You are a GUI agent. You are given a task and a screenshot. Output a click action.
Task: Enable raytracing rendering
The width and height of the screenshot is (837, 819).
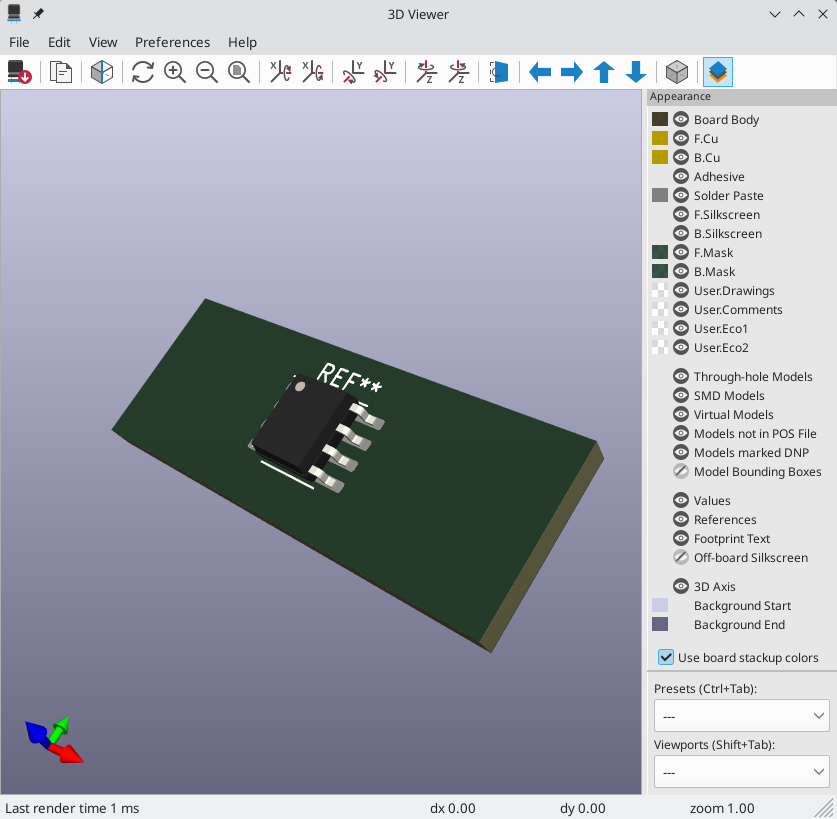(x=676, y=72)
